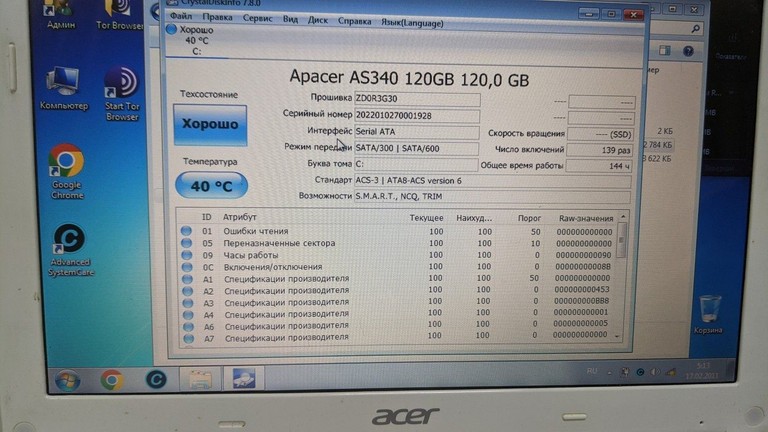Open the Админ desktop icon
This screenshot has width=768, height=432.
[60, 14]
